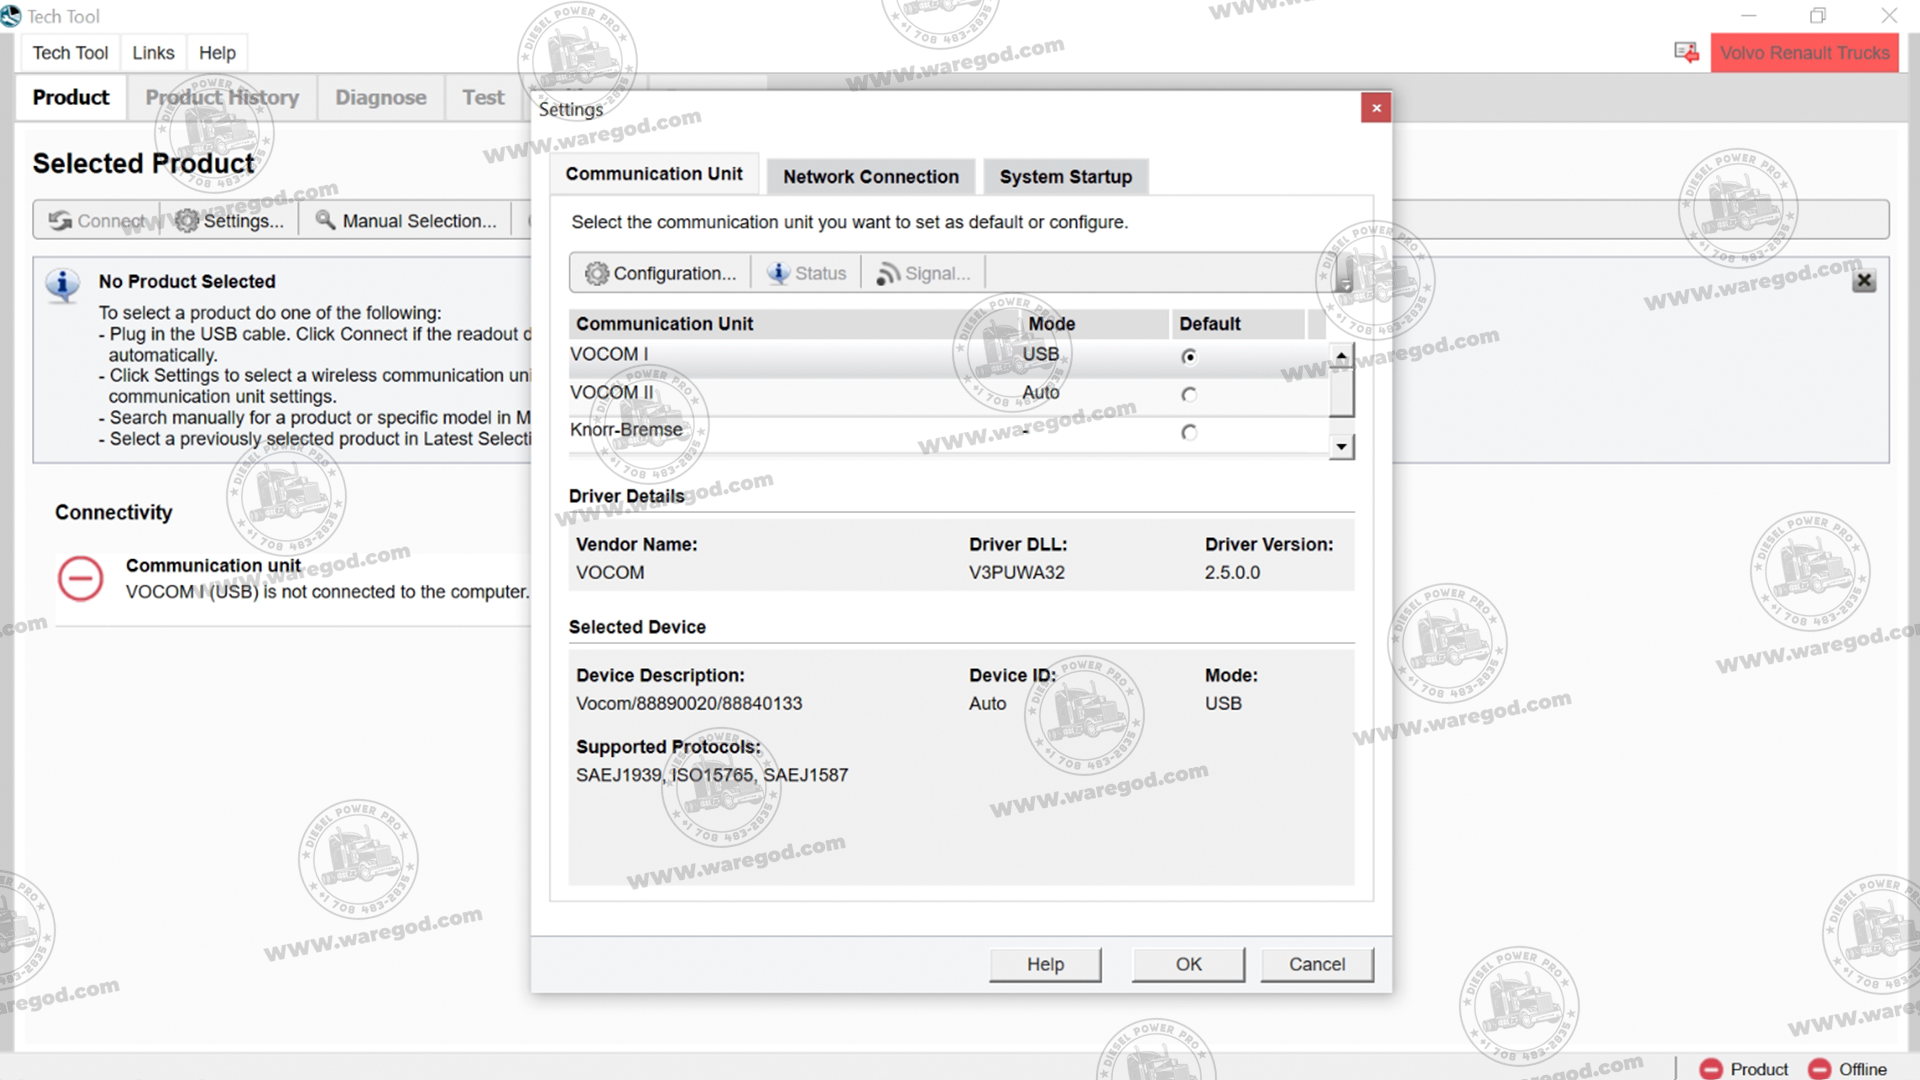
Task: Click the Tech Tool logo in the title bar
Action: 11,16
